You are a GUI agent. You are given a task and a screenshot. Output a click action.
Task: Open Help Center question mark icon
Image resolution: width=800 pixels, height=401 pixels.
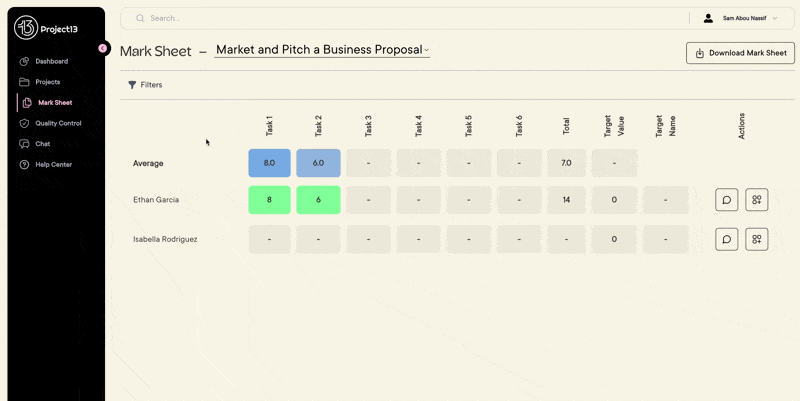click(24, 164)
